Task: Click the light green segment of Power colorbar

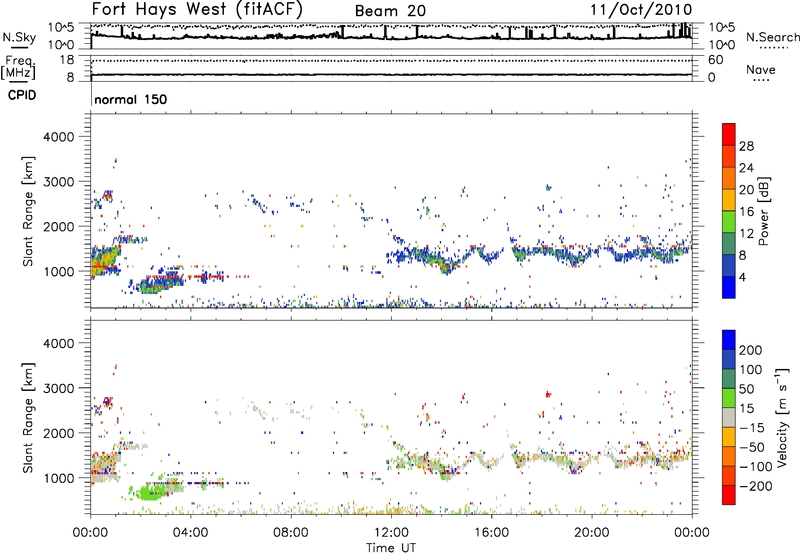Action: 729,222
